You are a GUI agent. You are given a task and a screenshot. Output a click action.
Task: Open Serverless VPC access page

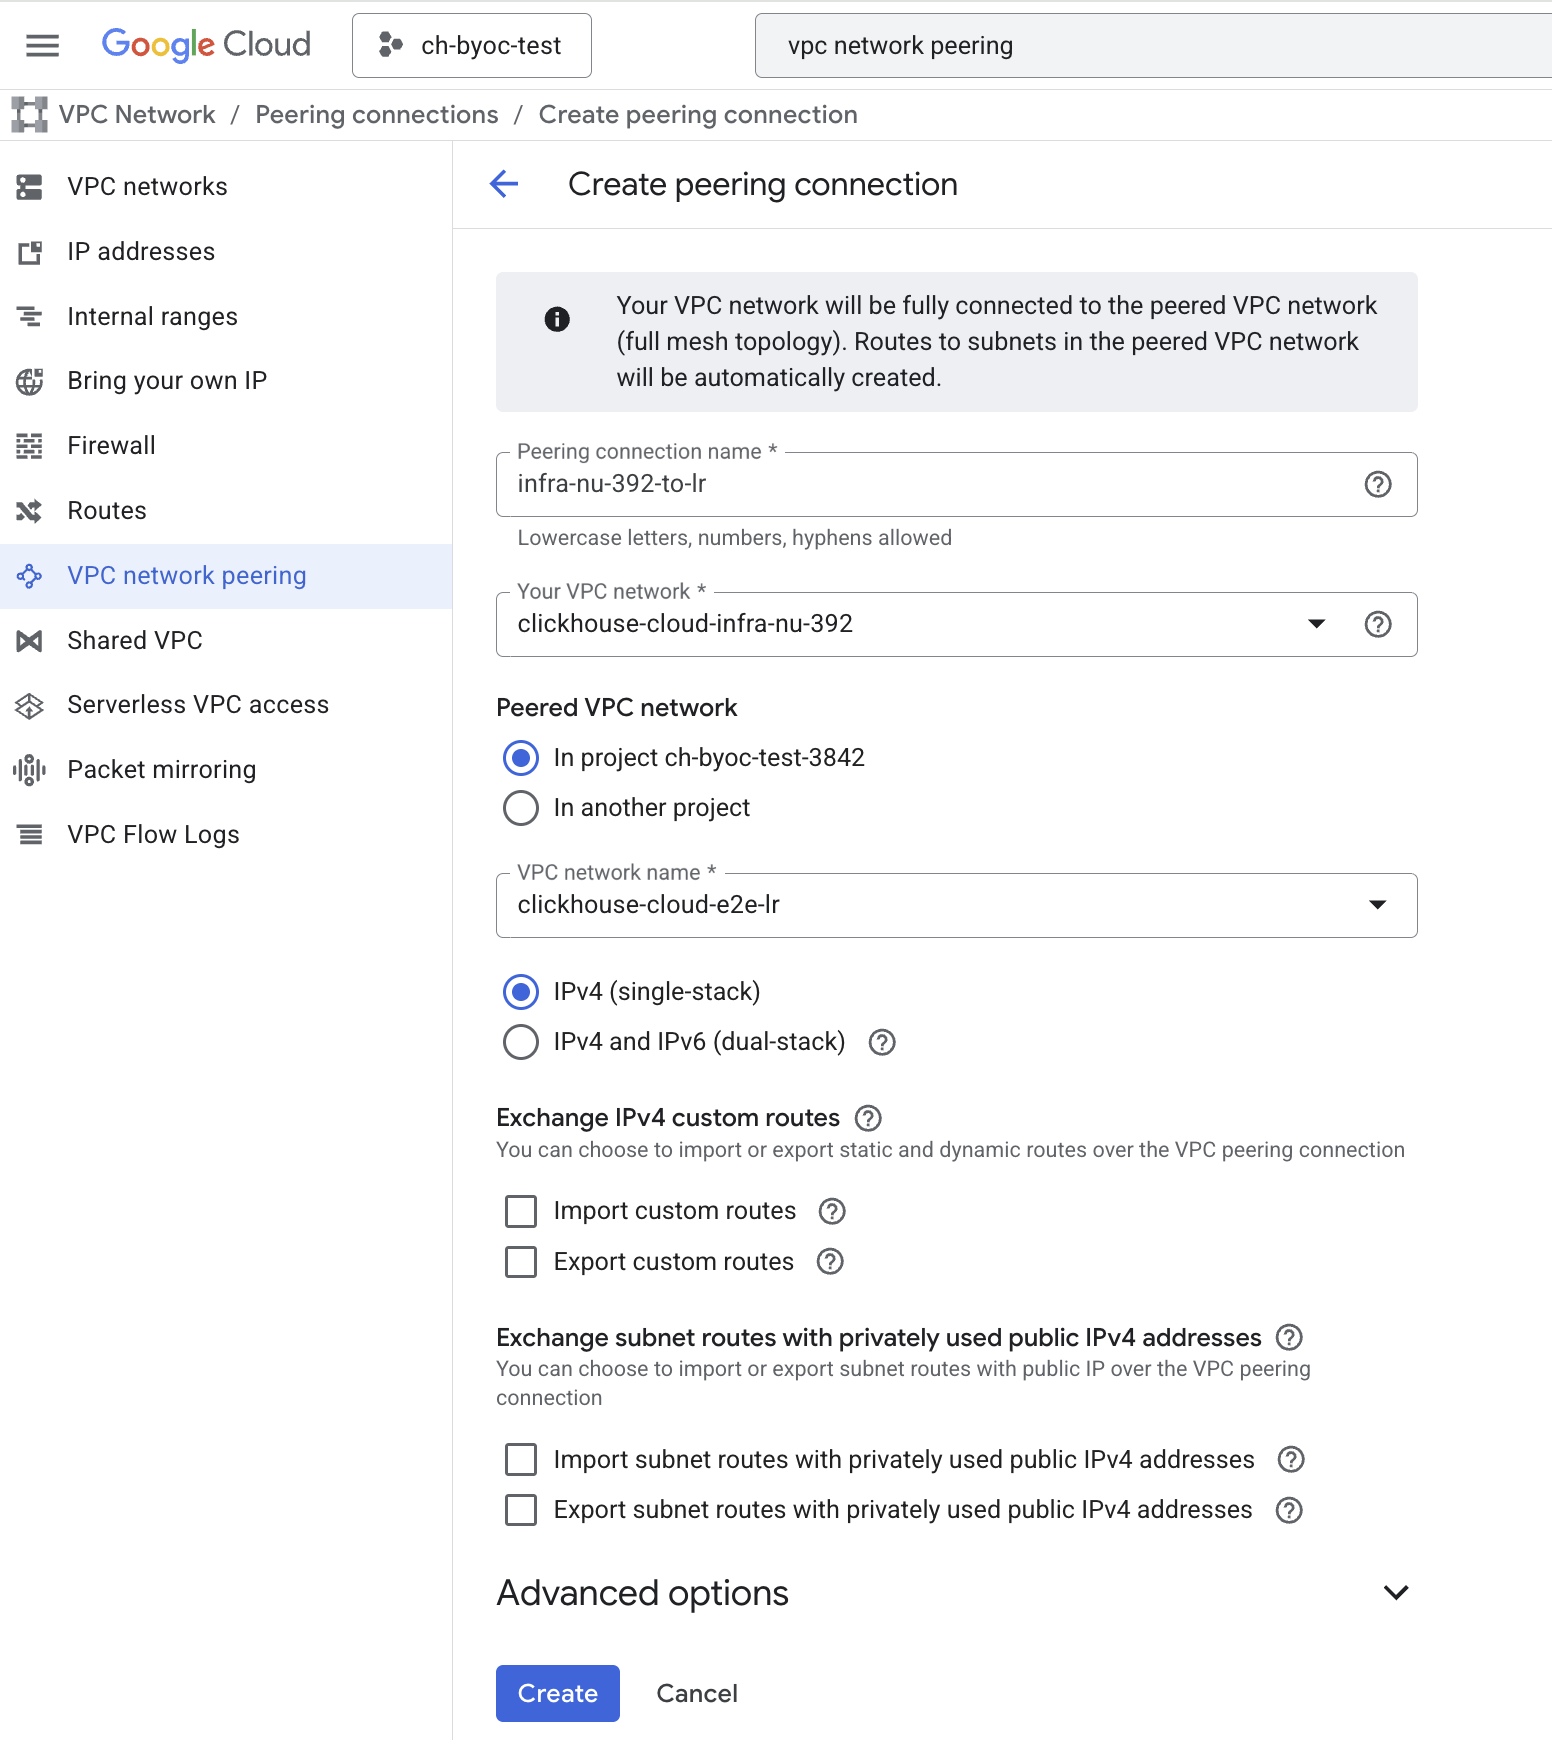(197, 705)
